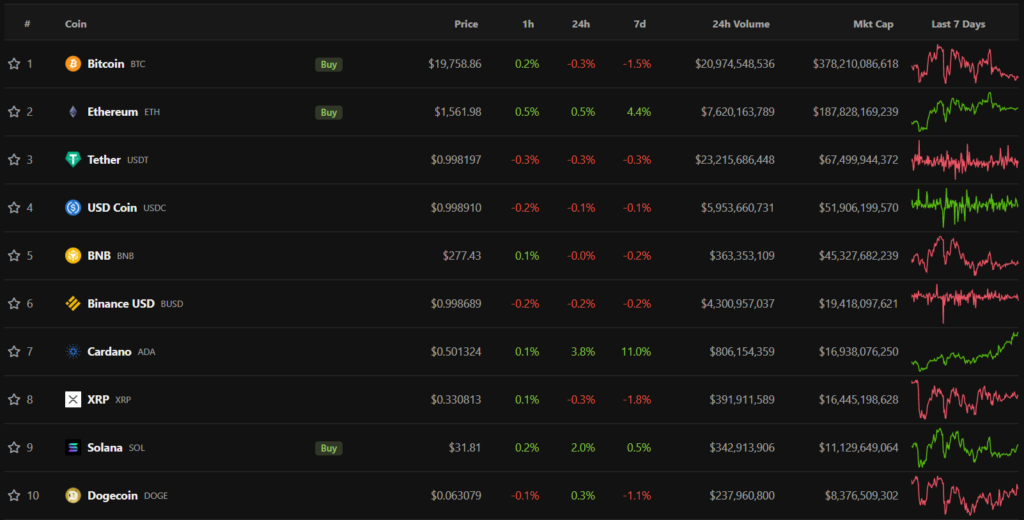Click the Ethereum diamond logo icon
This screenshot has height=520, width=1024.
click(x=73, y=112)
